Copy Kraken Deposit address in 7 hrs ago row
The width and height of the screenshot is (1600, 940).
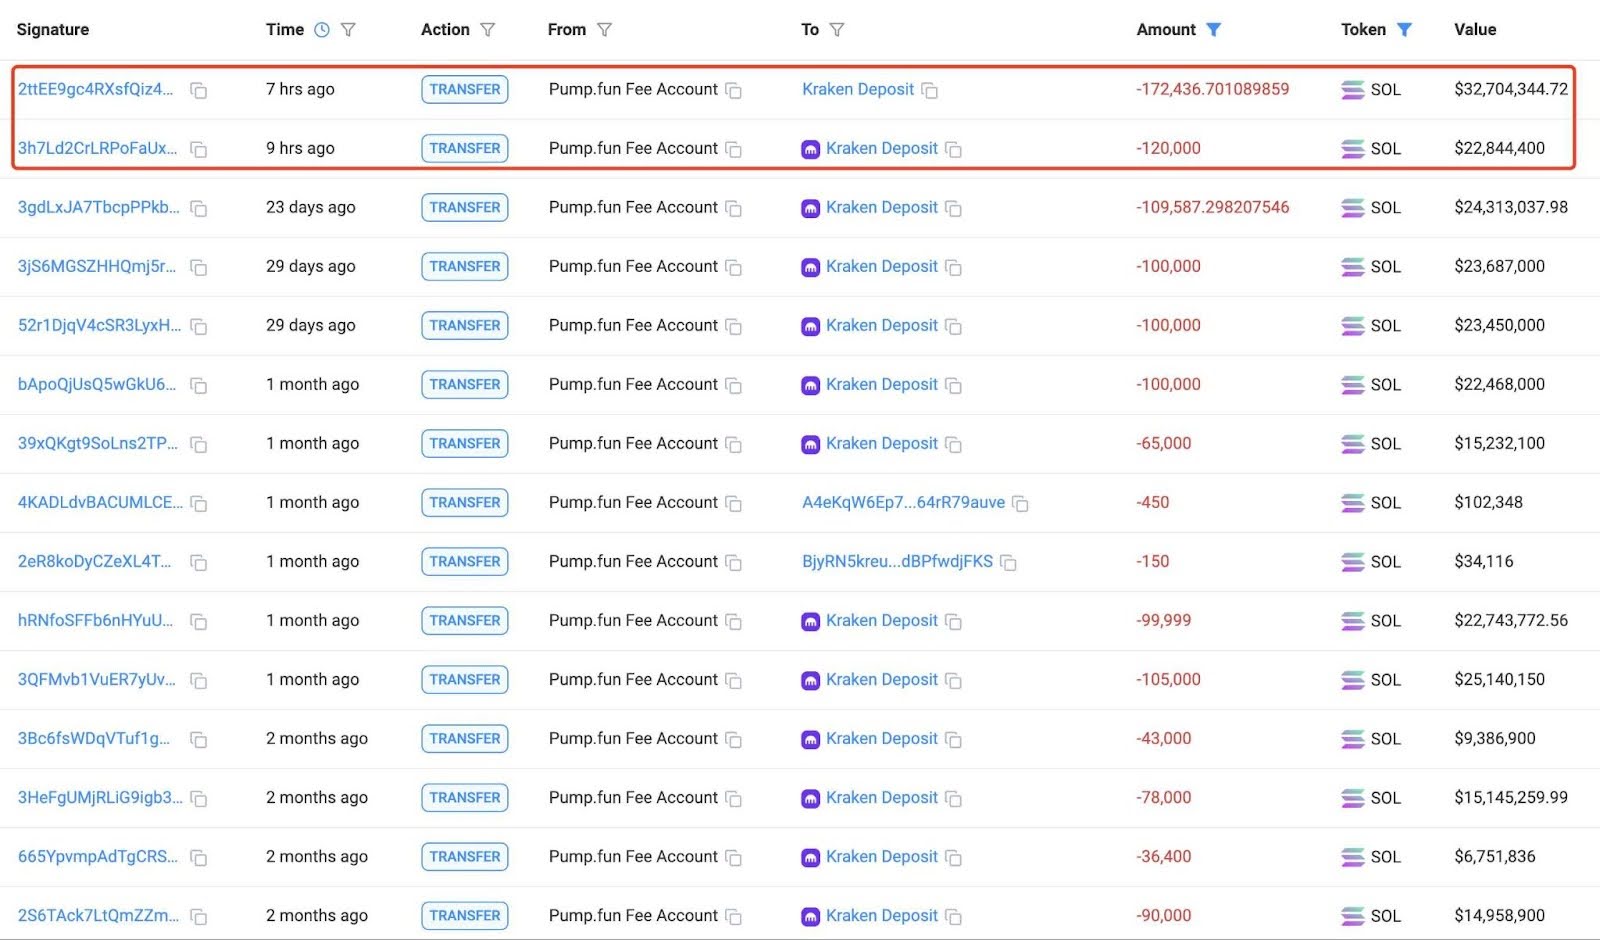coord(929,91)
